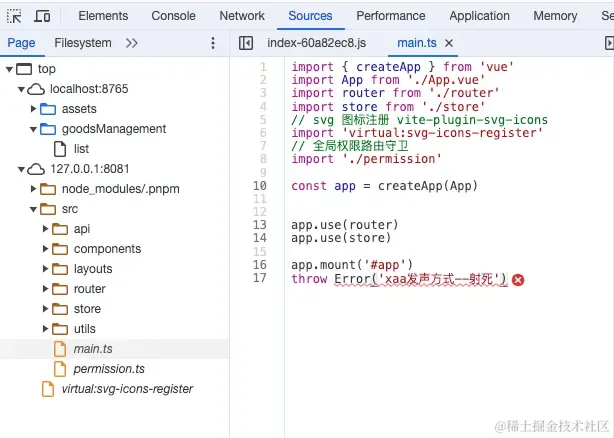614x438 pixels.
Task: Set breakpoint on line number 13
Action: coord(260,225)
